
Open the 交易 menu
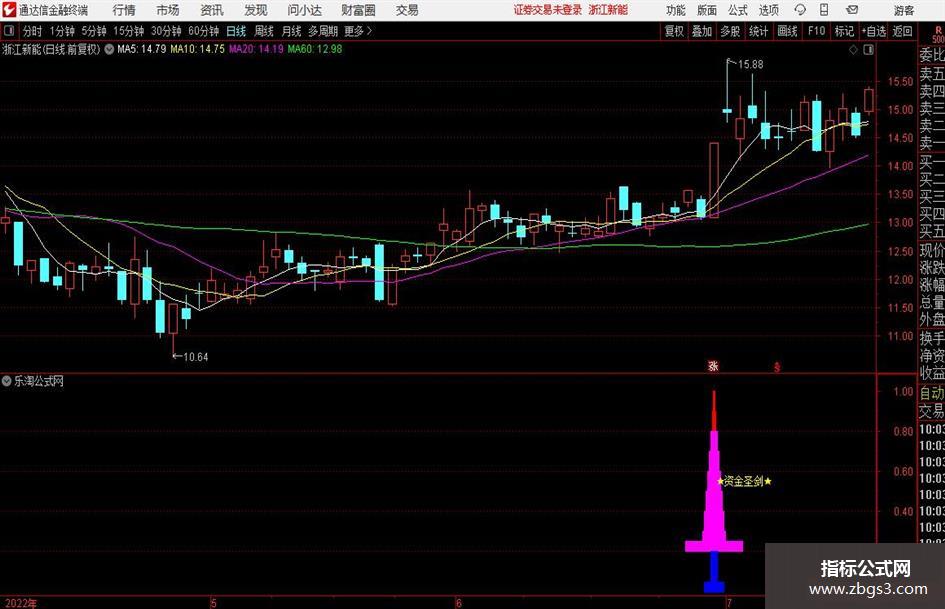click(407, 10)
